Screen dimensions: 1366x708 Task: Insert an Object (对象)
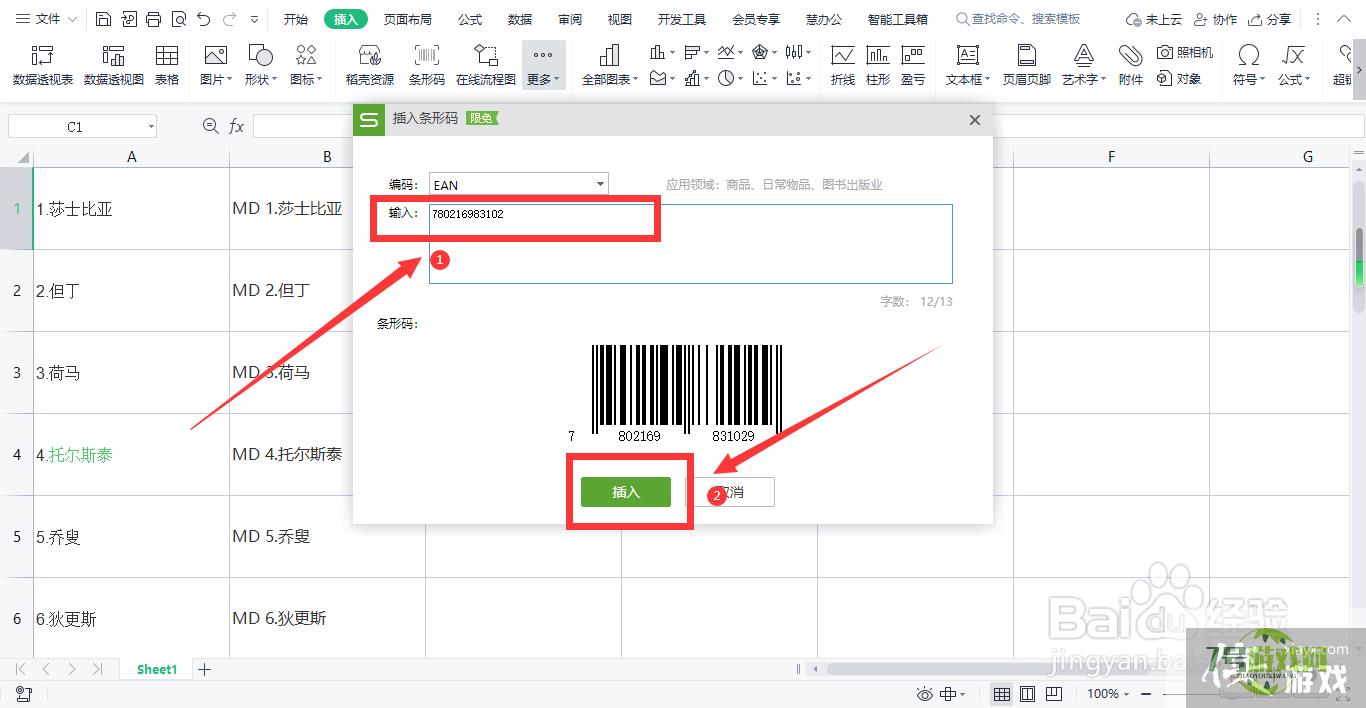[1179, 78]
